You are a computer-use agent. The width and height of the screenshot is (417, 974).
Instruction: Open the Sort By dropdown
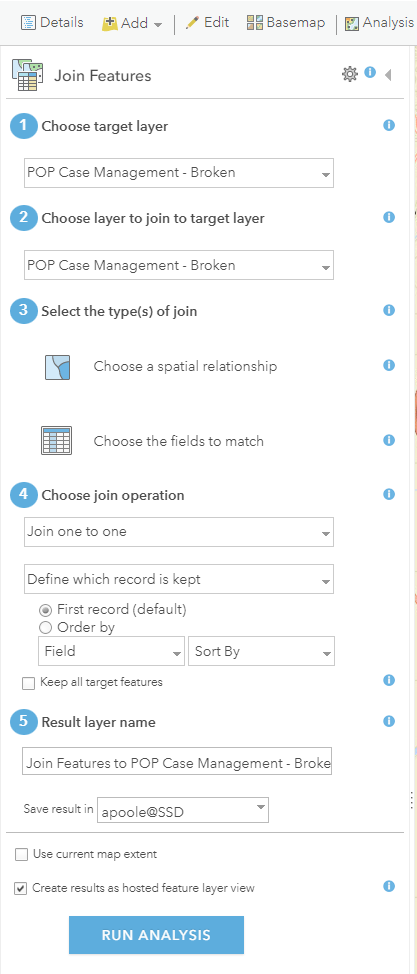click(262, 652)
